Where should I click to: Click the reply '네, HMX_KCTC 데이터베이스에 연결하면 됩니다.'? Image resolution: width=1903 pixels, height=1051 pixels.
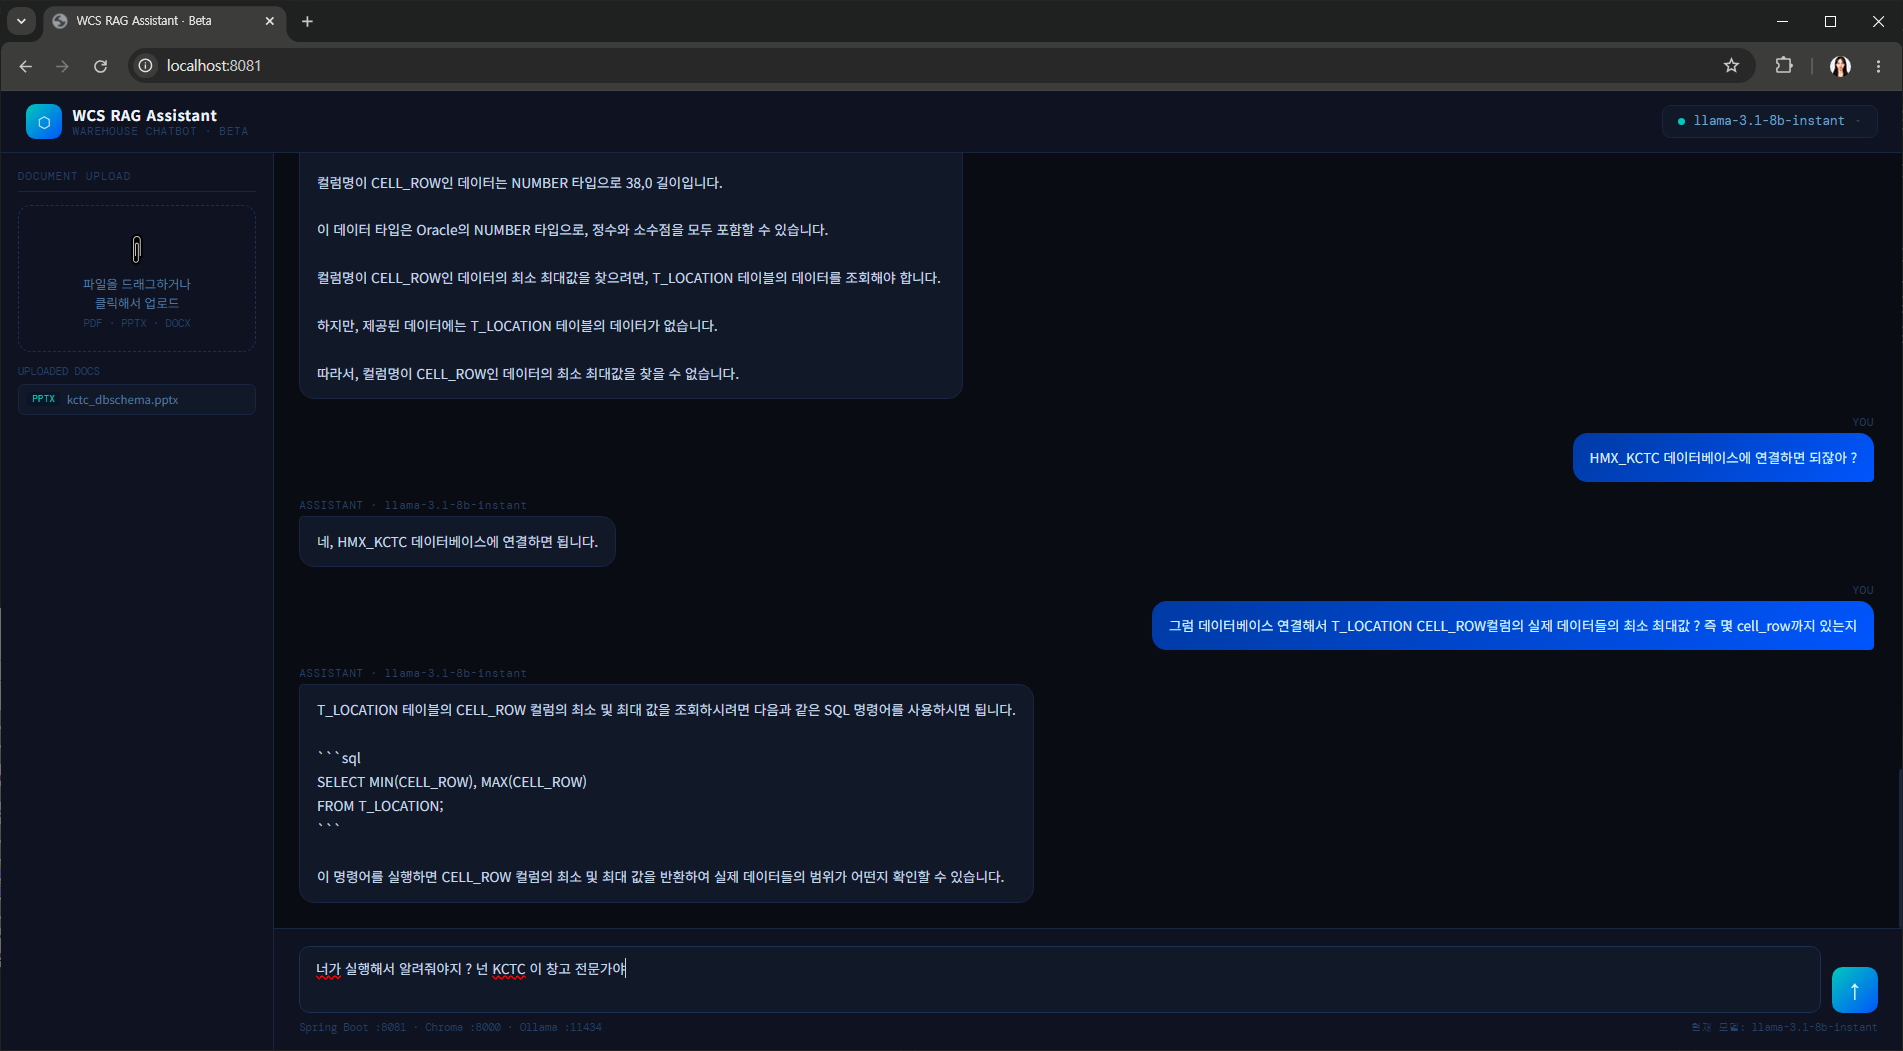coord(457,542)
